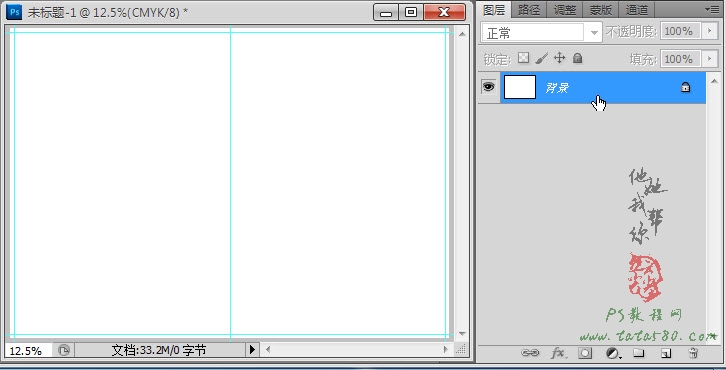The height and width of the screenshot is (370, 726).
Task: Create a new layer group folder
Action: [x=638, y=353]
